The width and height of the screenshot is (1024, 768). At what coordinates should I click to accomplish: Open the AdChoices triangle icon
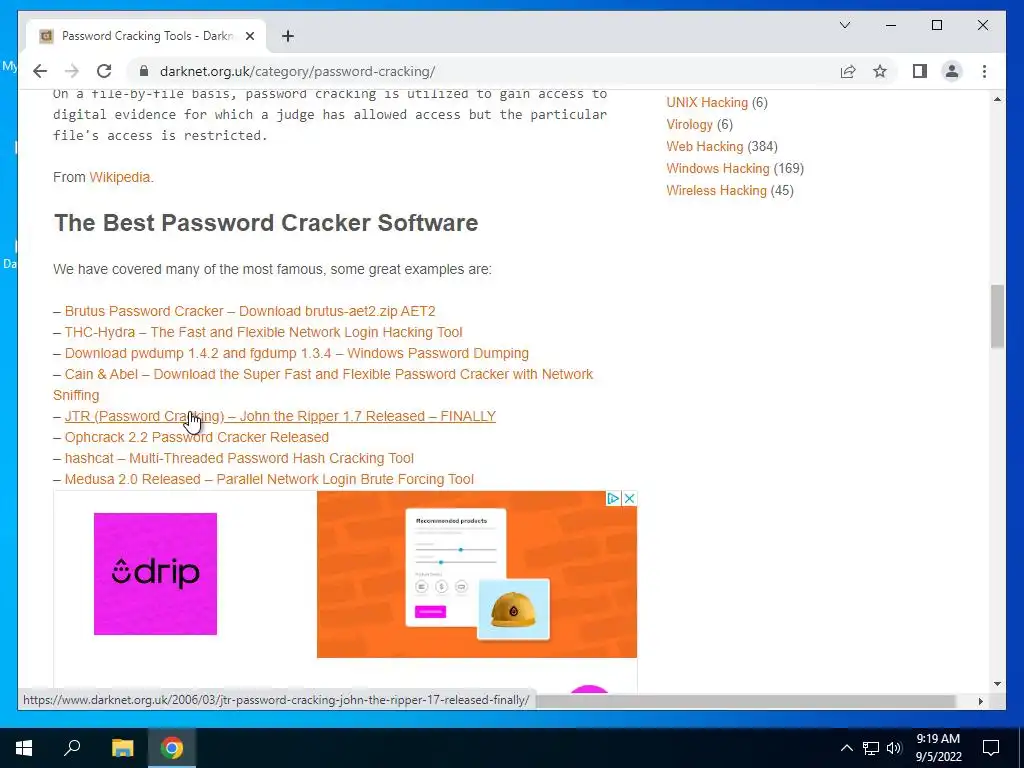[613, 499]
